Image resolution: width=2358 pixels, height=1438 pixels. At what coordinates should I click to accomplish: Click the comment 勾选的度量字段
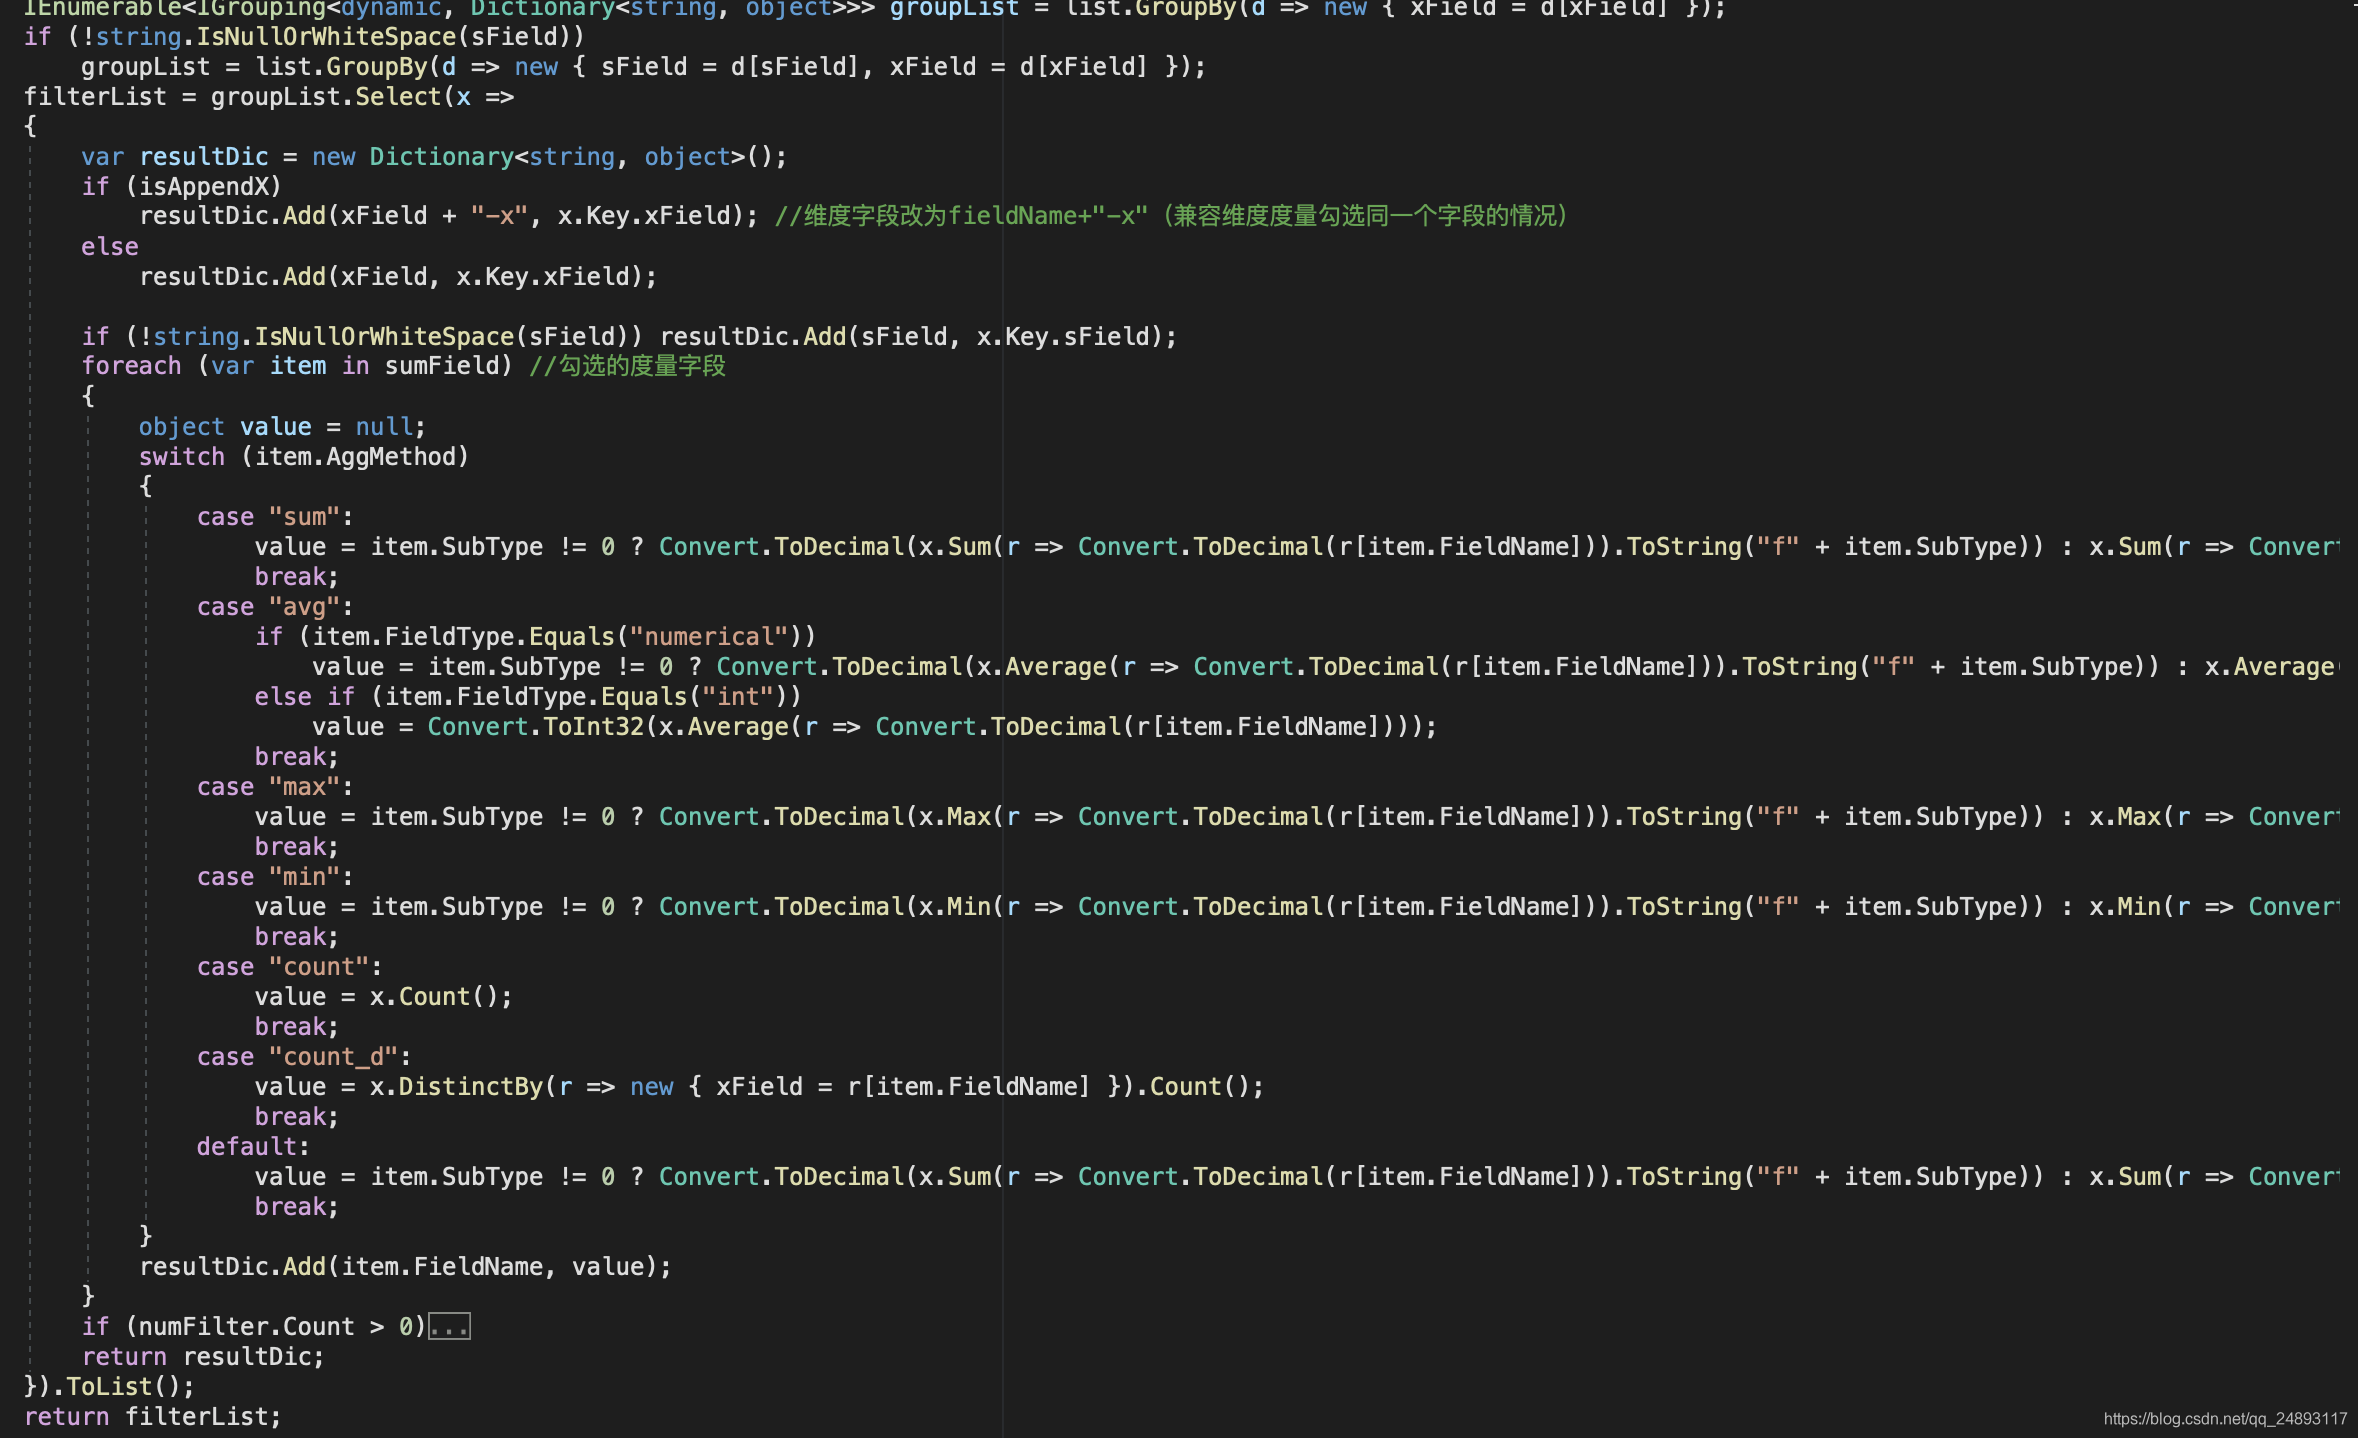coord(625,365)
